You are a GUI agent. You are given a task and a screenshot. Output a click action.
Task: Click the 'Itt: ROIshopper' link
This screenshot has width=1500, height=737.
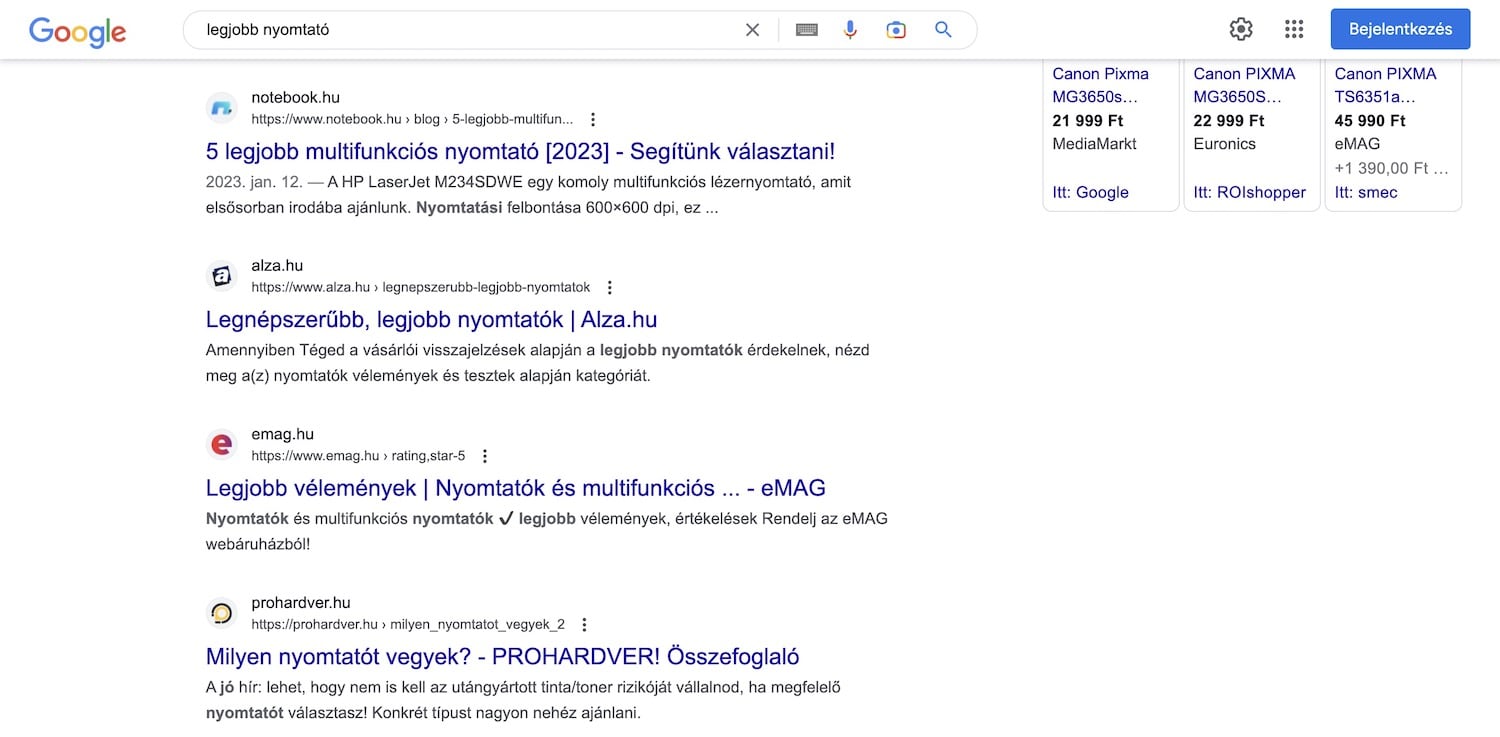1249,192
